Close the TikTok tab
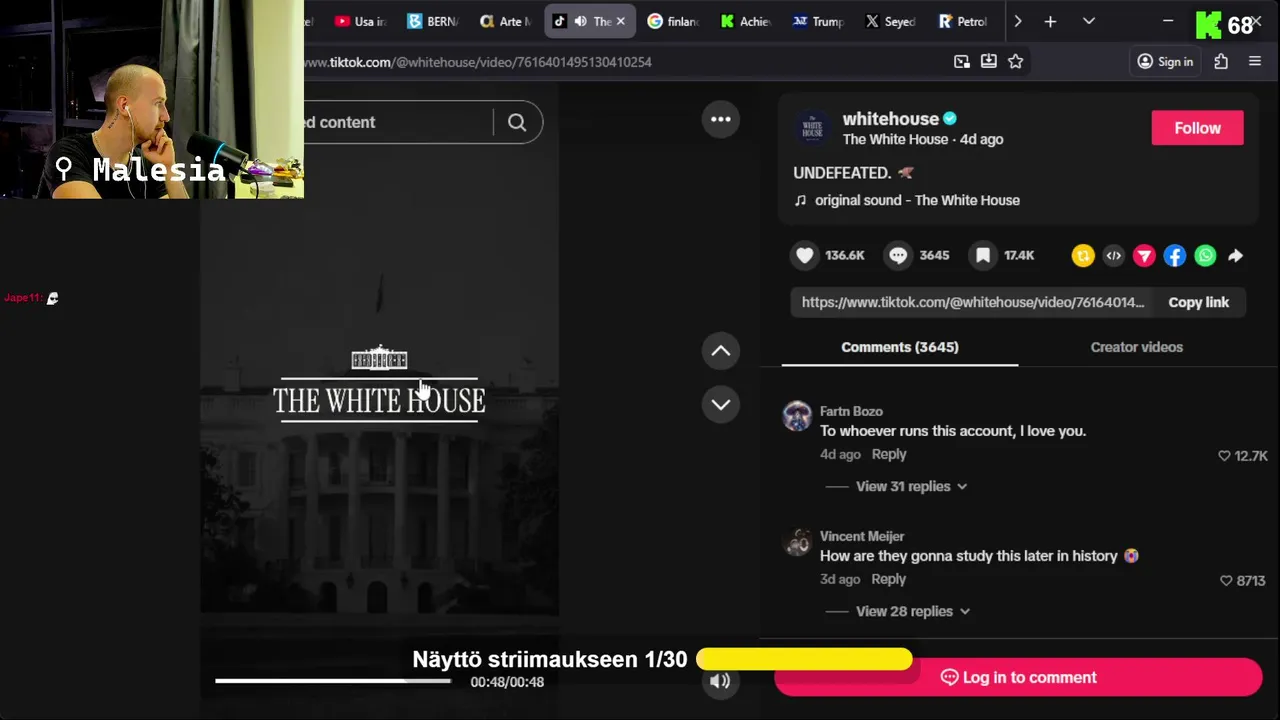This screenshot has height=720, width=1280. tap(621, 21)
